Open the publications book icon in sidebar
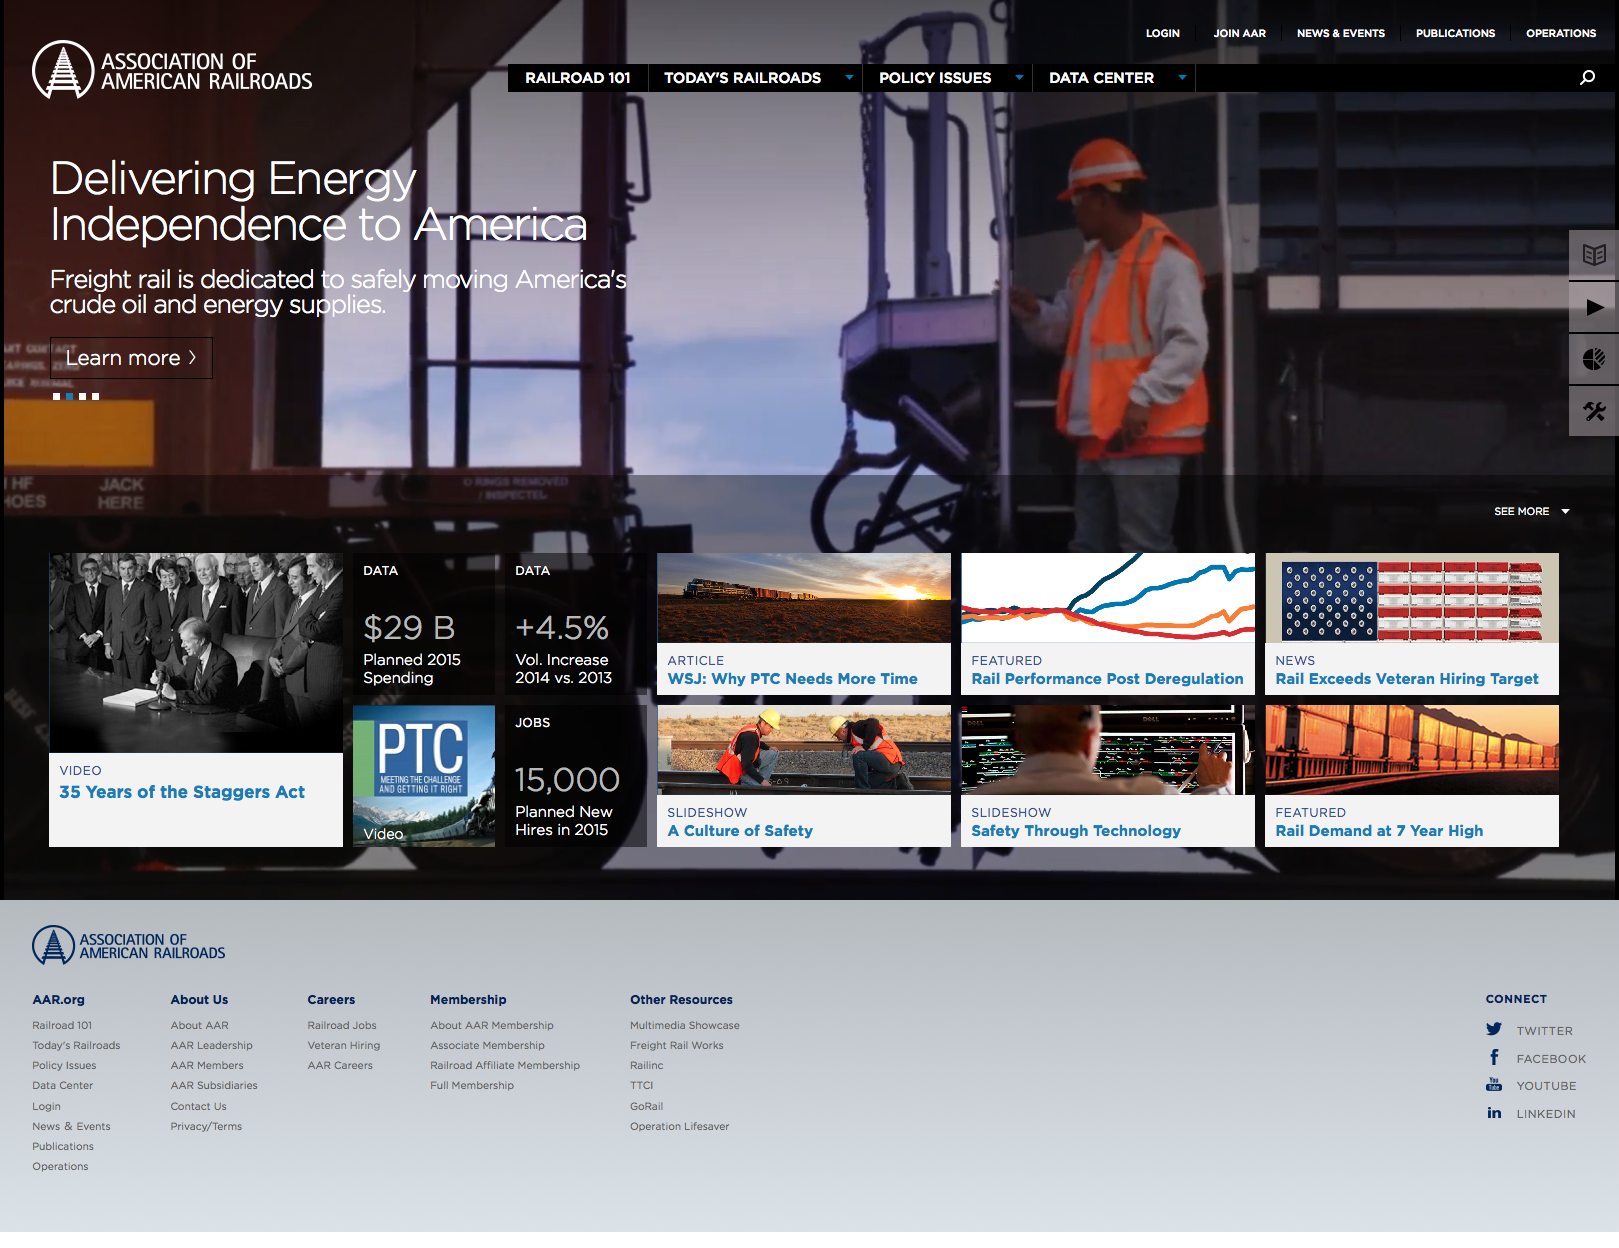 1594,255
